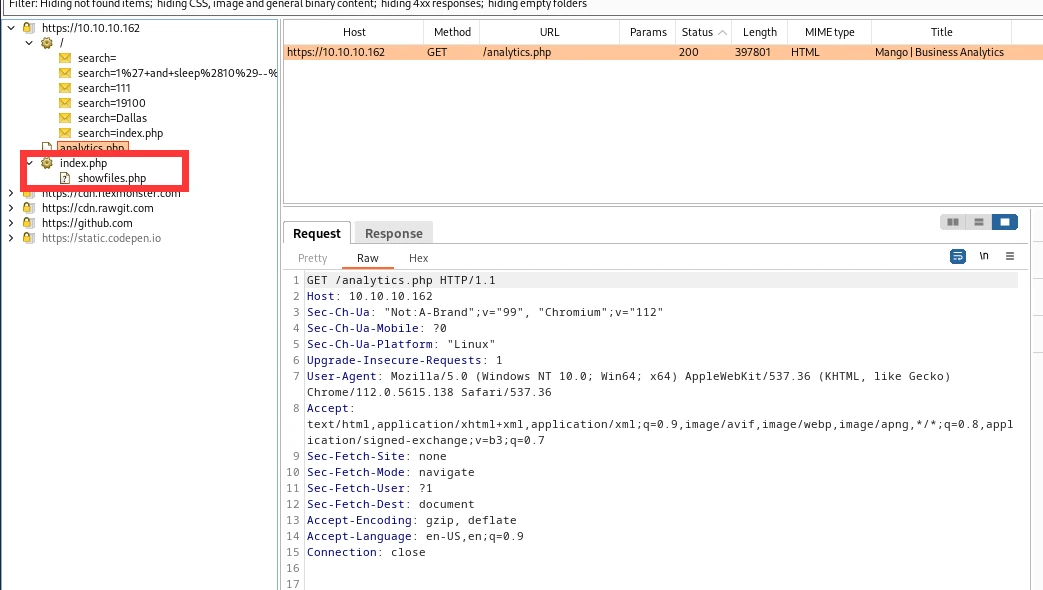Open the message editor hamburger menu
Viewport: 1043px width, 590px height.
point(1010,256)
